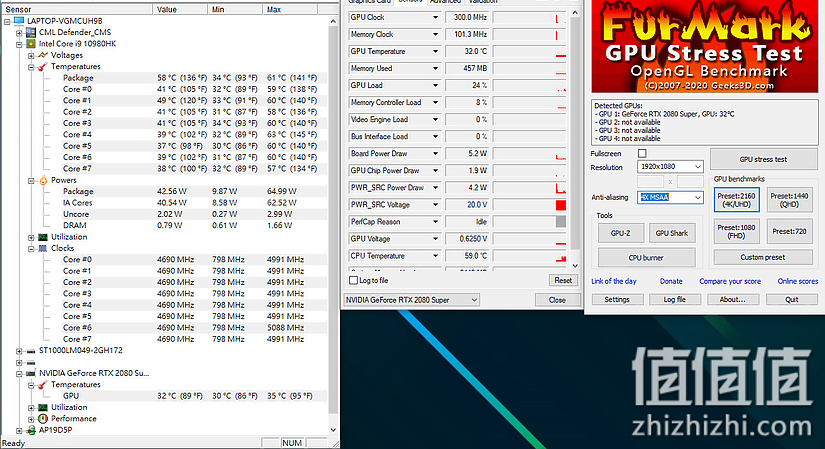Click the Powers flame icon
Viewport: 825px width, 449px height.
coord(43,181)
